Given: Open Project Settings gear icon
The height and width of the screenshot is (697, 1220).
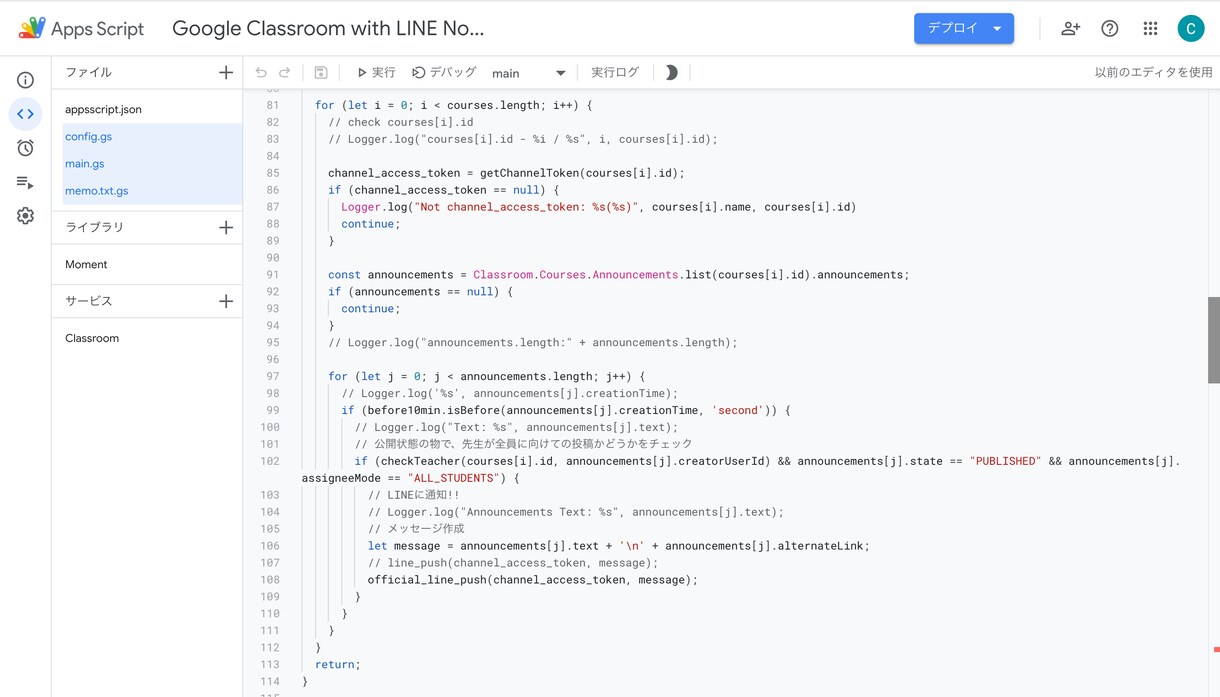Looking at the screenshot, I should pyautogui.click(x=26, y=216).
